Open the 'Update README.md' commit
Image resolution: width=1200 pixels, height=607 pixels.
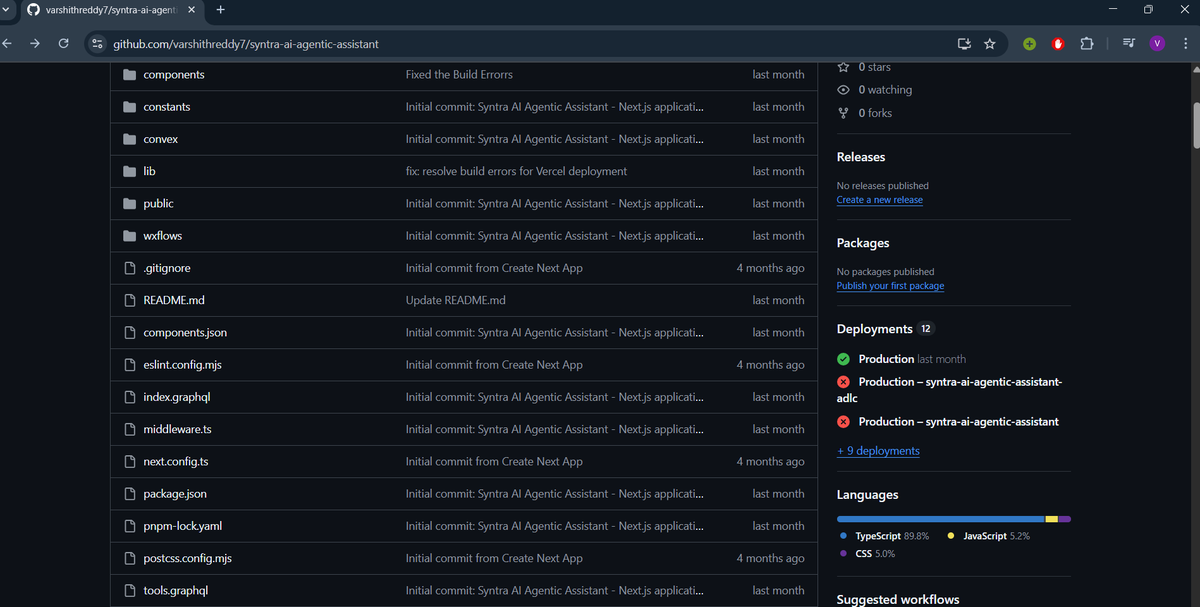456,300
